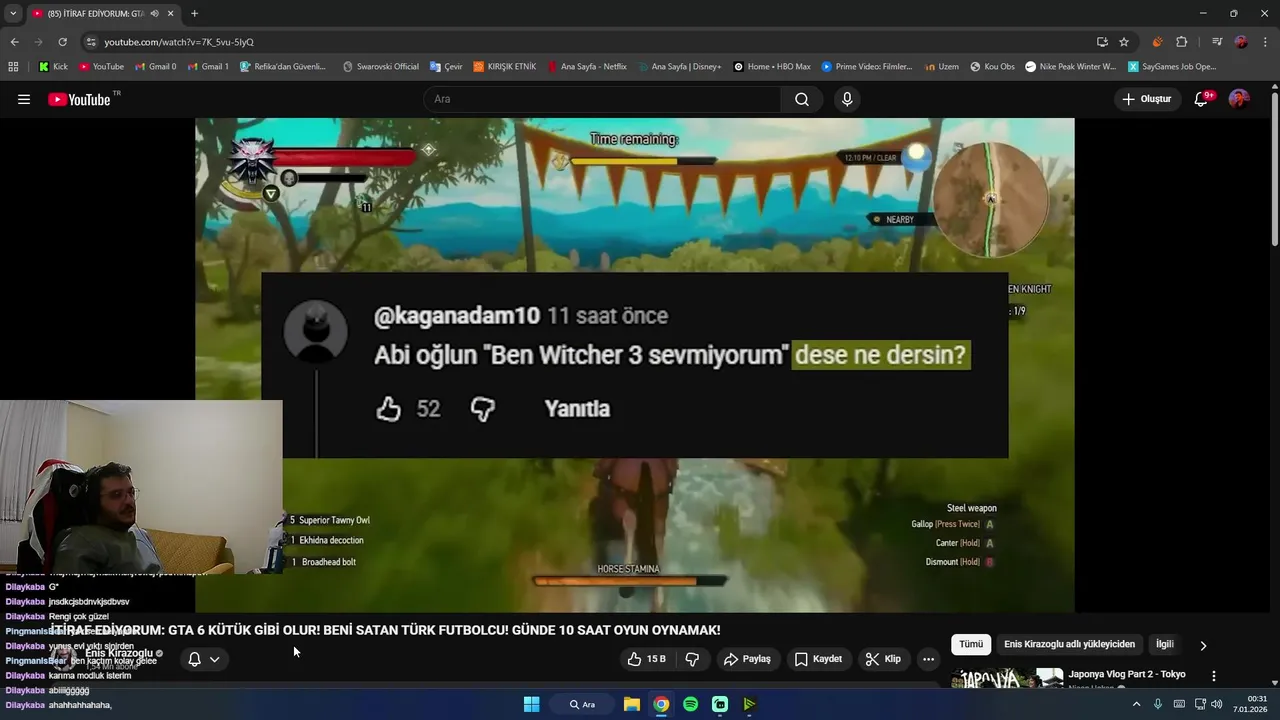Image resolution: width=1280 pixels, height=720 pixels.
Task: Adjust system volume from the taskbar tray
Action: [x=1216, y=704]
